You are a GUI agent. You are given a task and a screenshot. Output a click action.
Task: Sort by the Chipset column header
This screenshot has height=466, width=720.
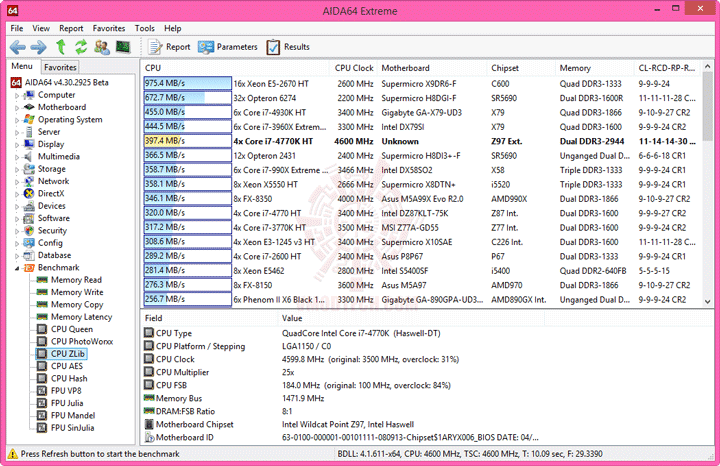pyautogui.click(x=521, y=68)
